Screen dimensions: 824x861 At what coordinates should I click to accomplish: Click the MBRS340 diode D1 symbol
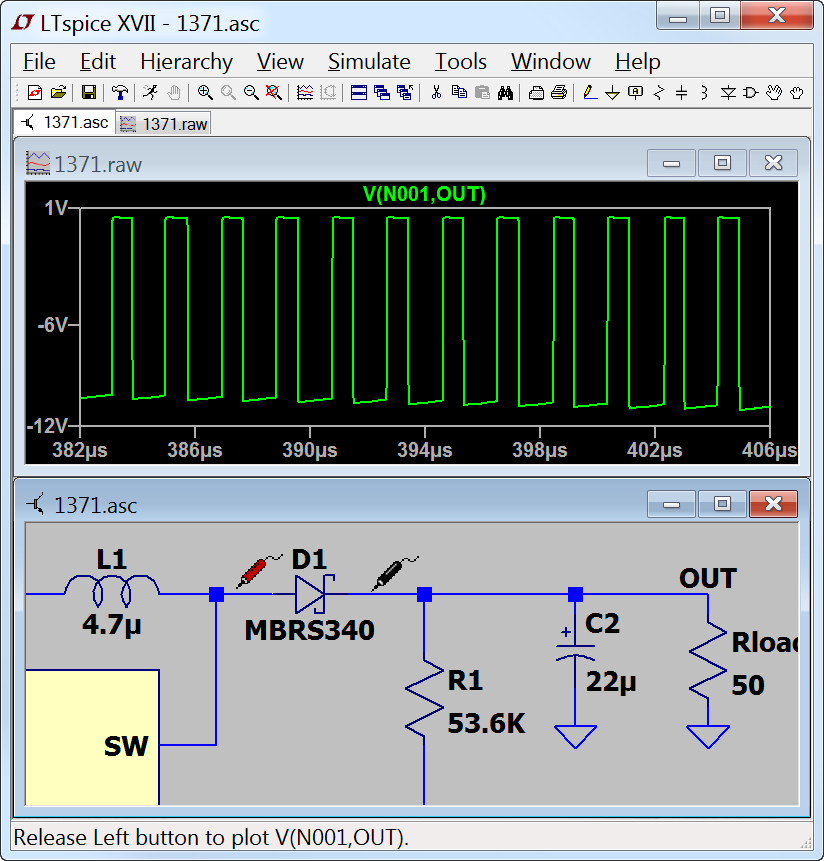pyautogui.click(x=310, y=595)
